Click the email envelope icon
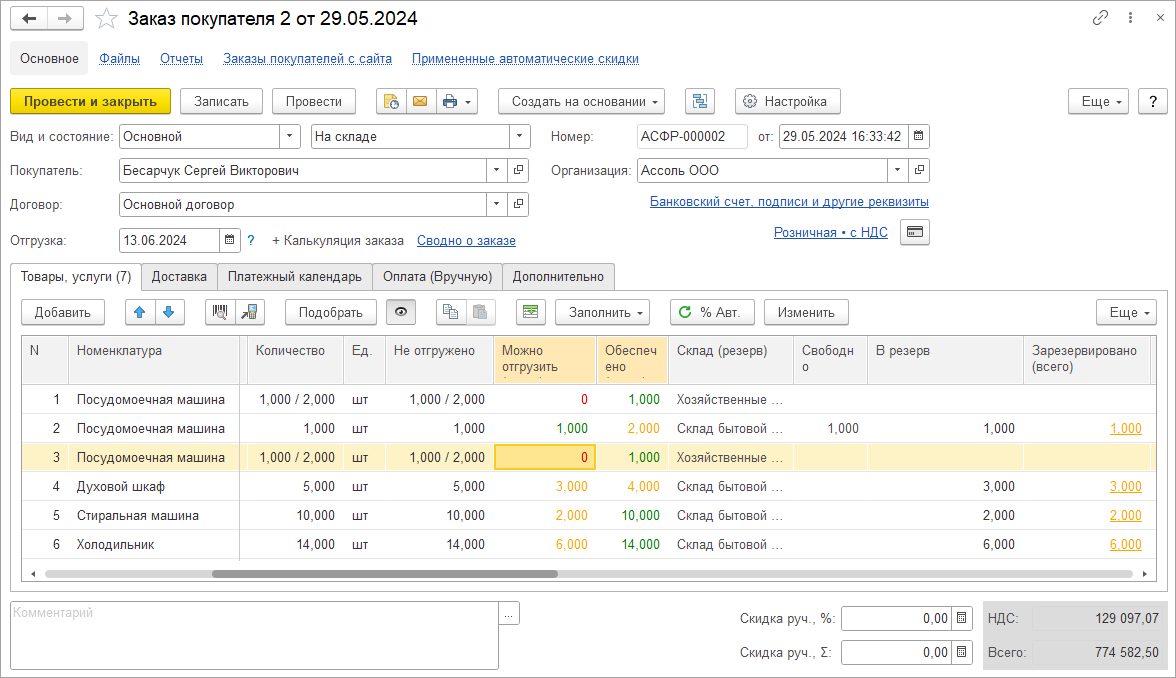 [419, 101]
